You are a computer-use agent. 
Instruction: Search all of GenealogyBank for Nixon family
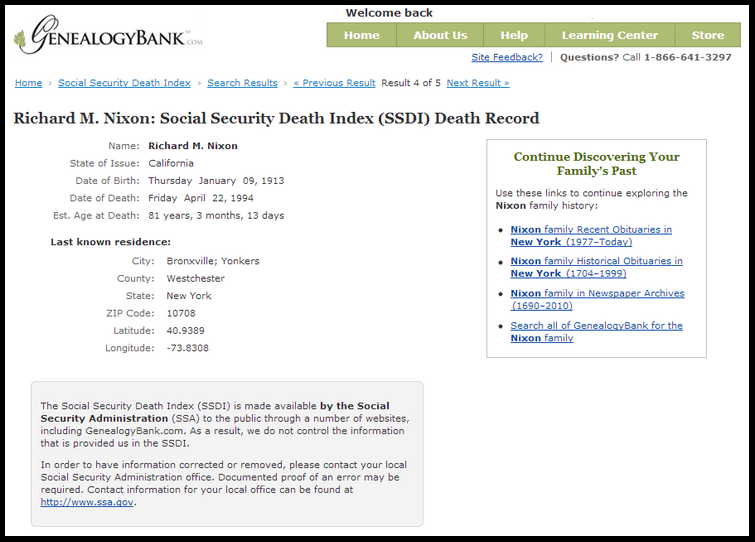tap(596, 332)
